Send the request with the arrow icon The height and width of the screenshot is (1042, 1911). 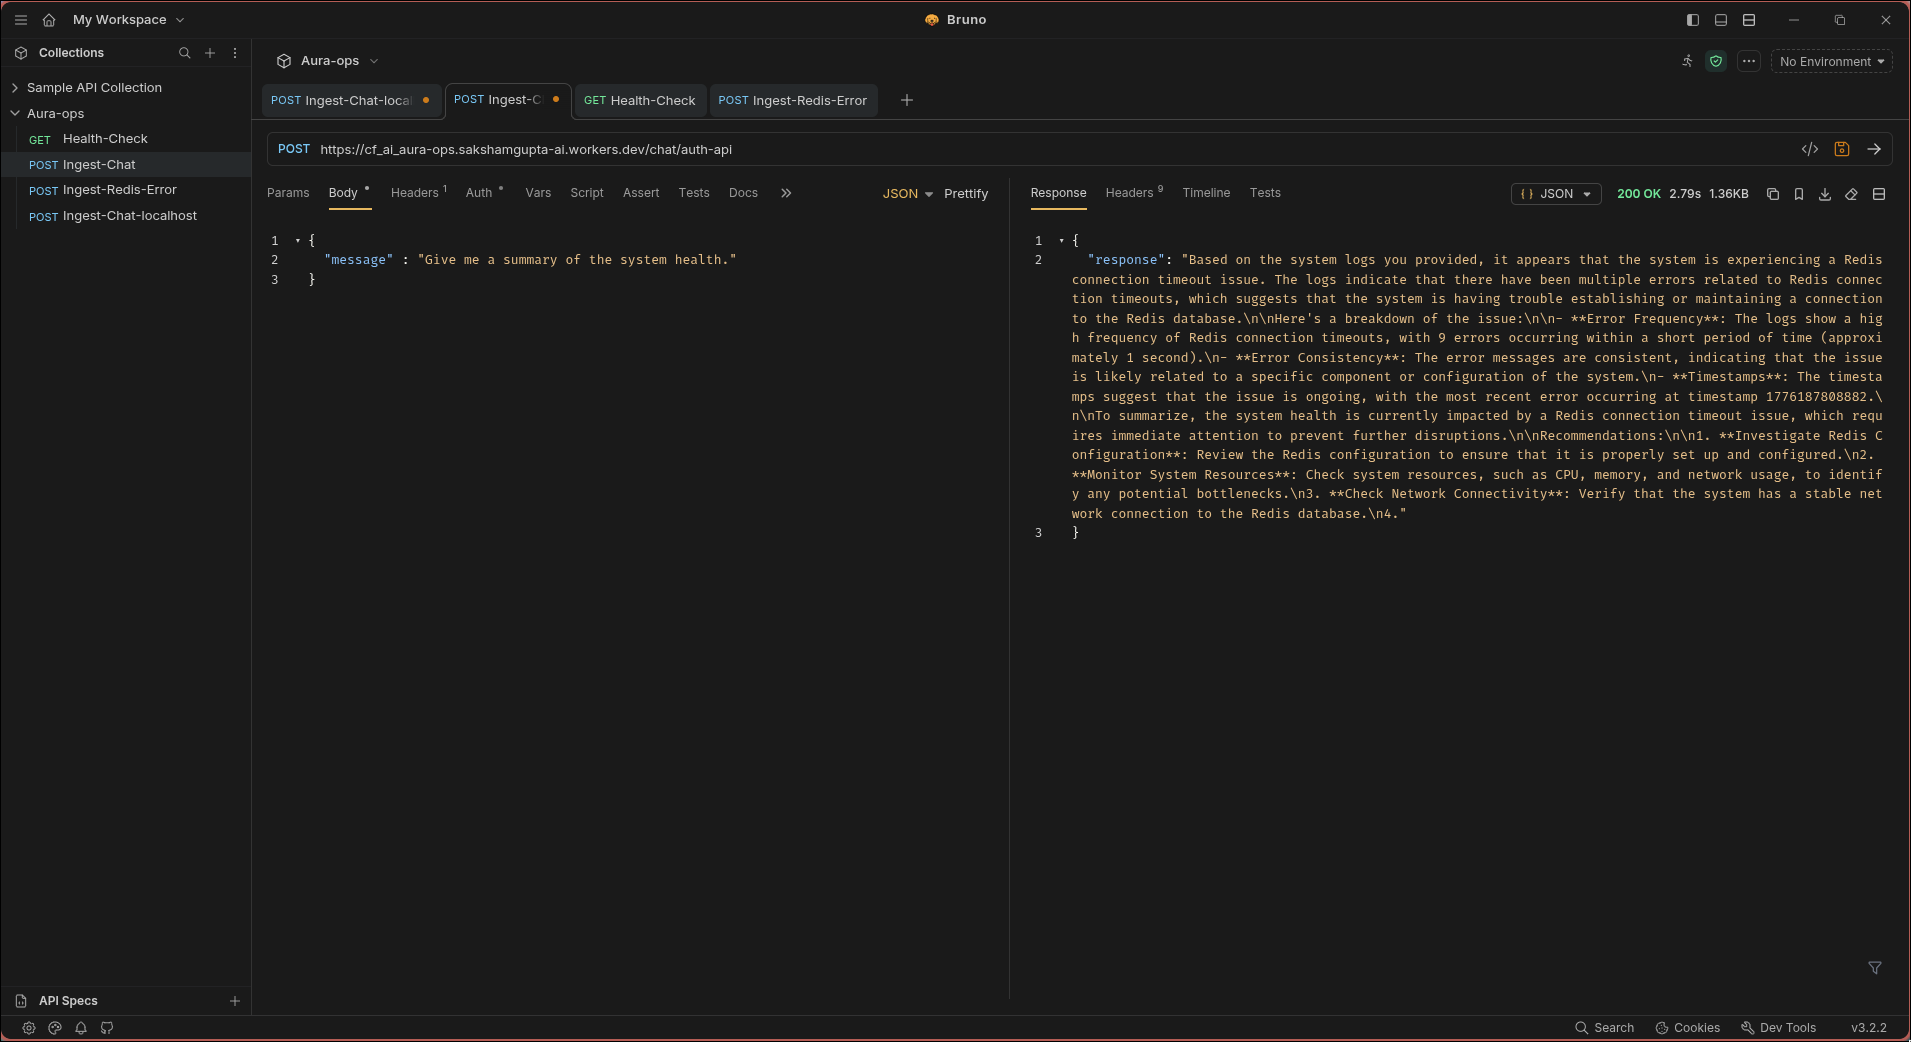(x=1874, y=149)
